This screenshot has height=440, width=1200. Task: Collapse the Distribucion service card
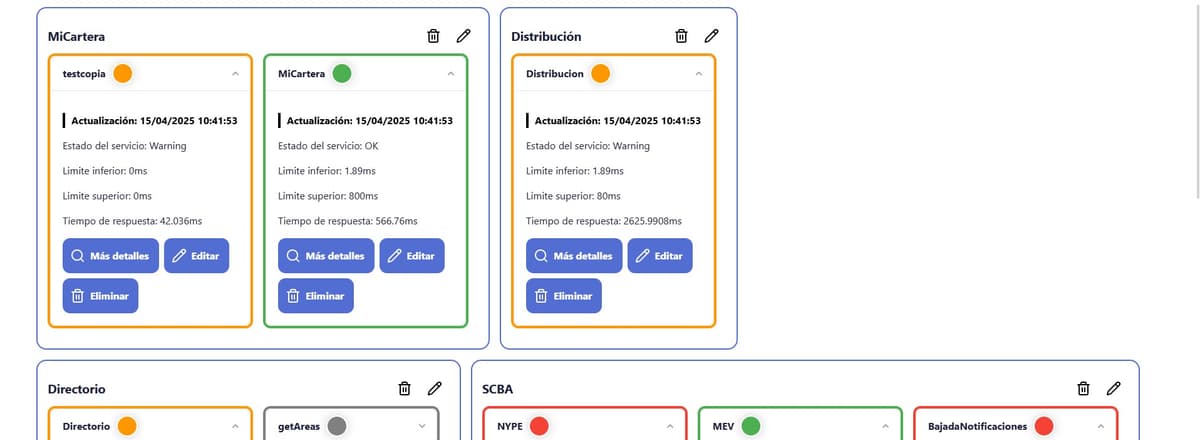coord(698,73)
